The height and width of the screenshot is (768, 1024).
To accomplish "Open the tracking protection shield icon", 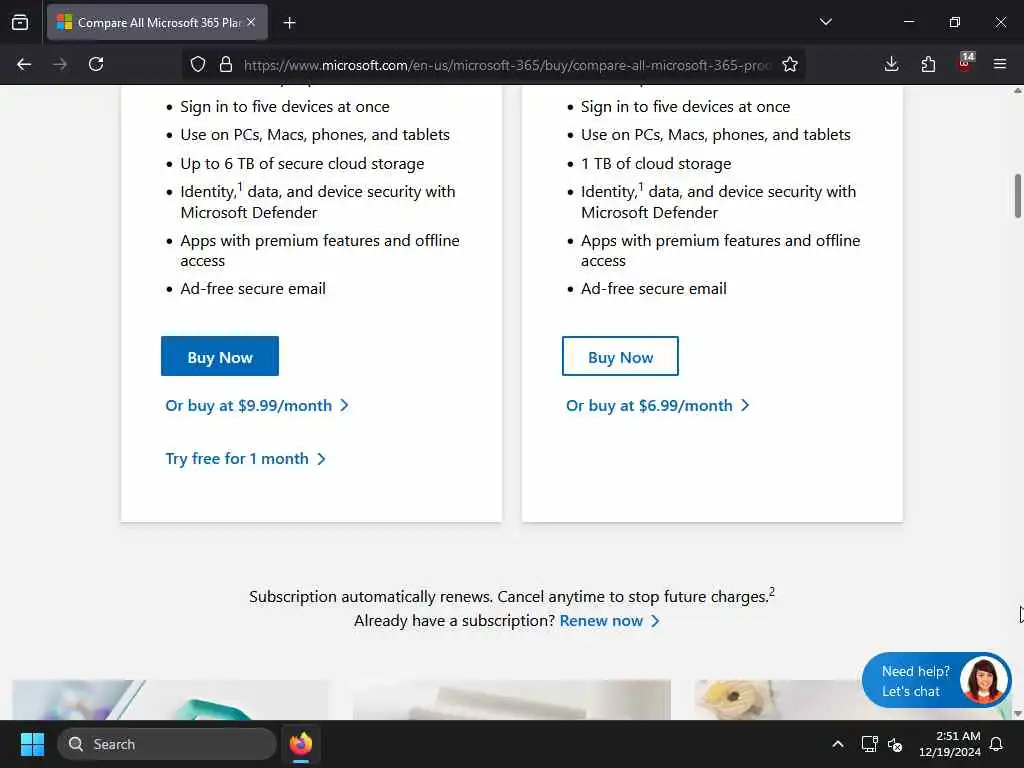I will pos(198,64).
